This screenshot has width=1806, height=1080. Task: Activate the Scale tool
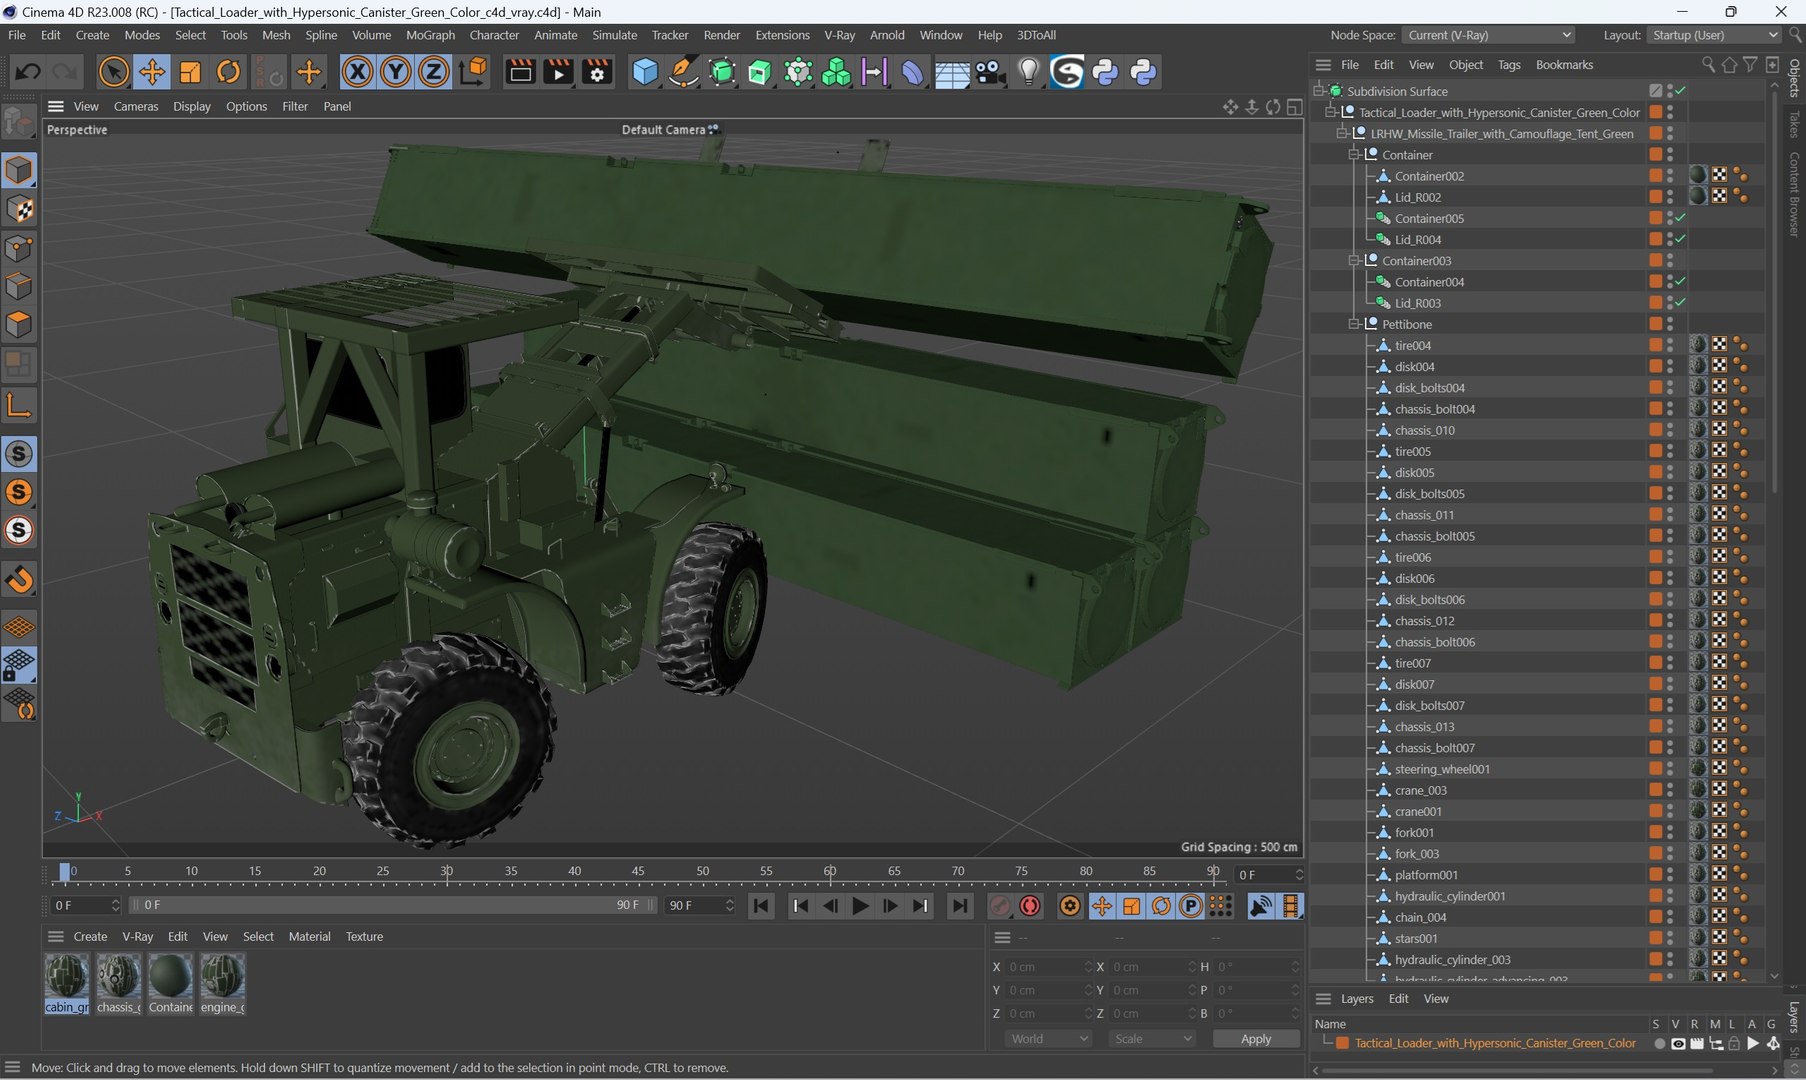point(190,72)
